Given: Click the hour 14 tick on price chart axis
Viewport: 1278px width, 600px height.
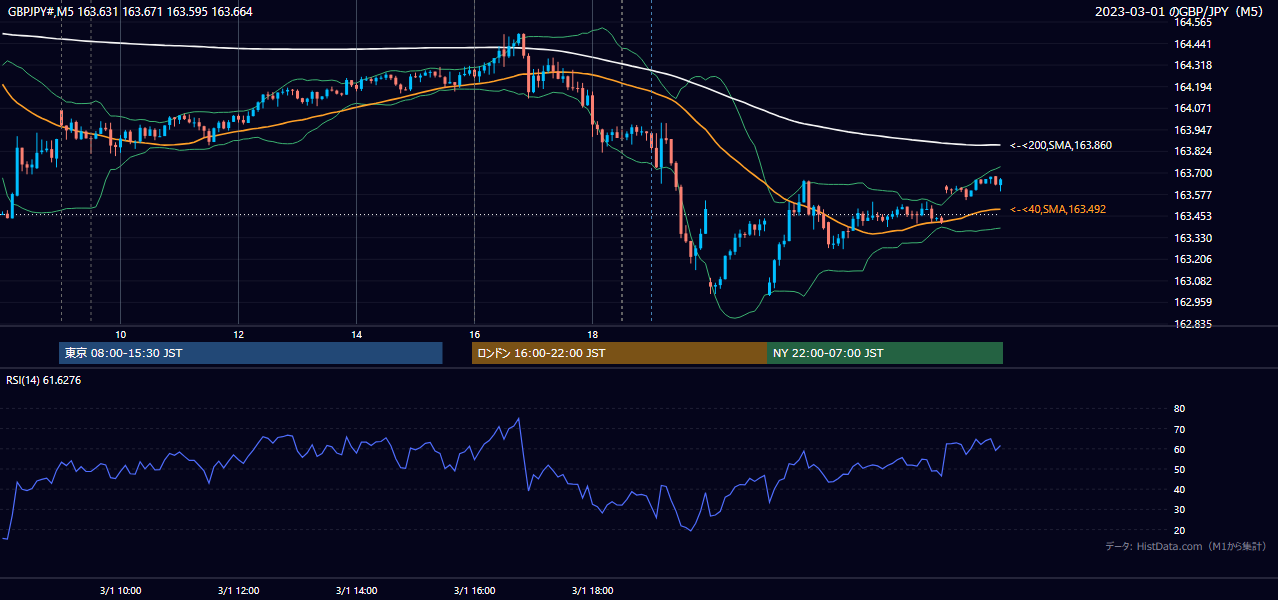Looking at the screenshot, I should [356, 334].
